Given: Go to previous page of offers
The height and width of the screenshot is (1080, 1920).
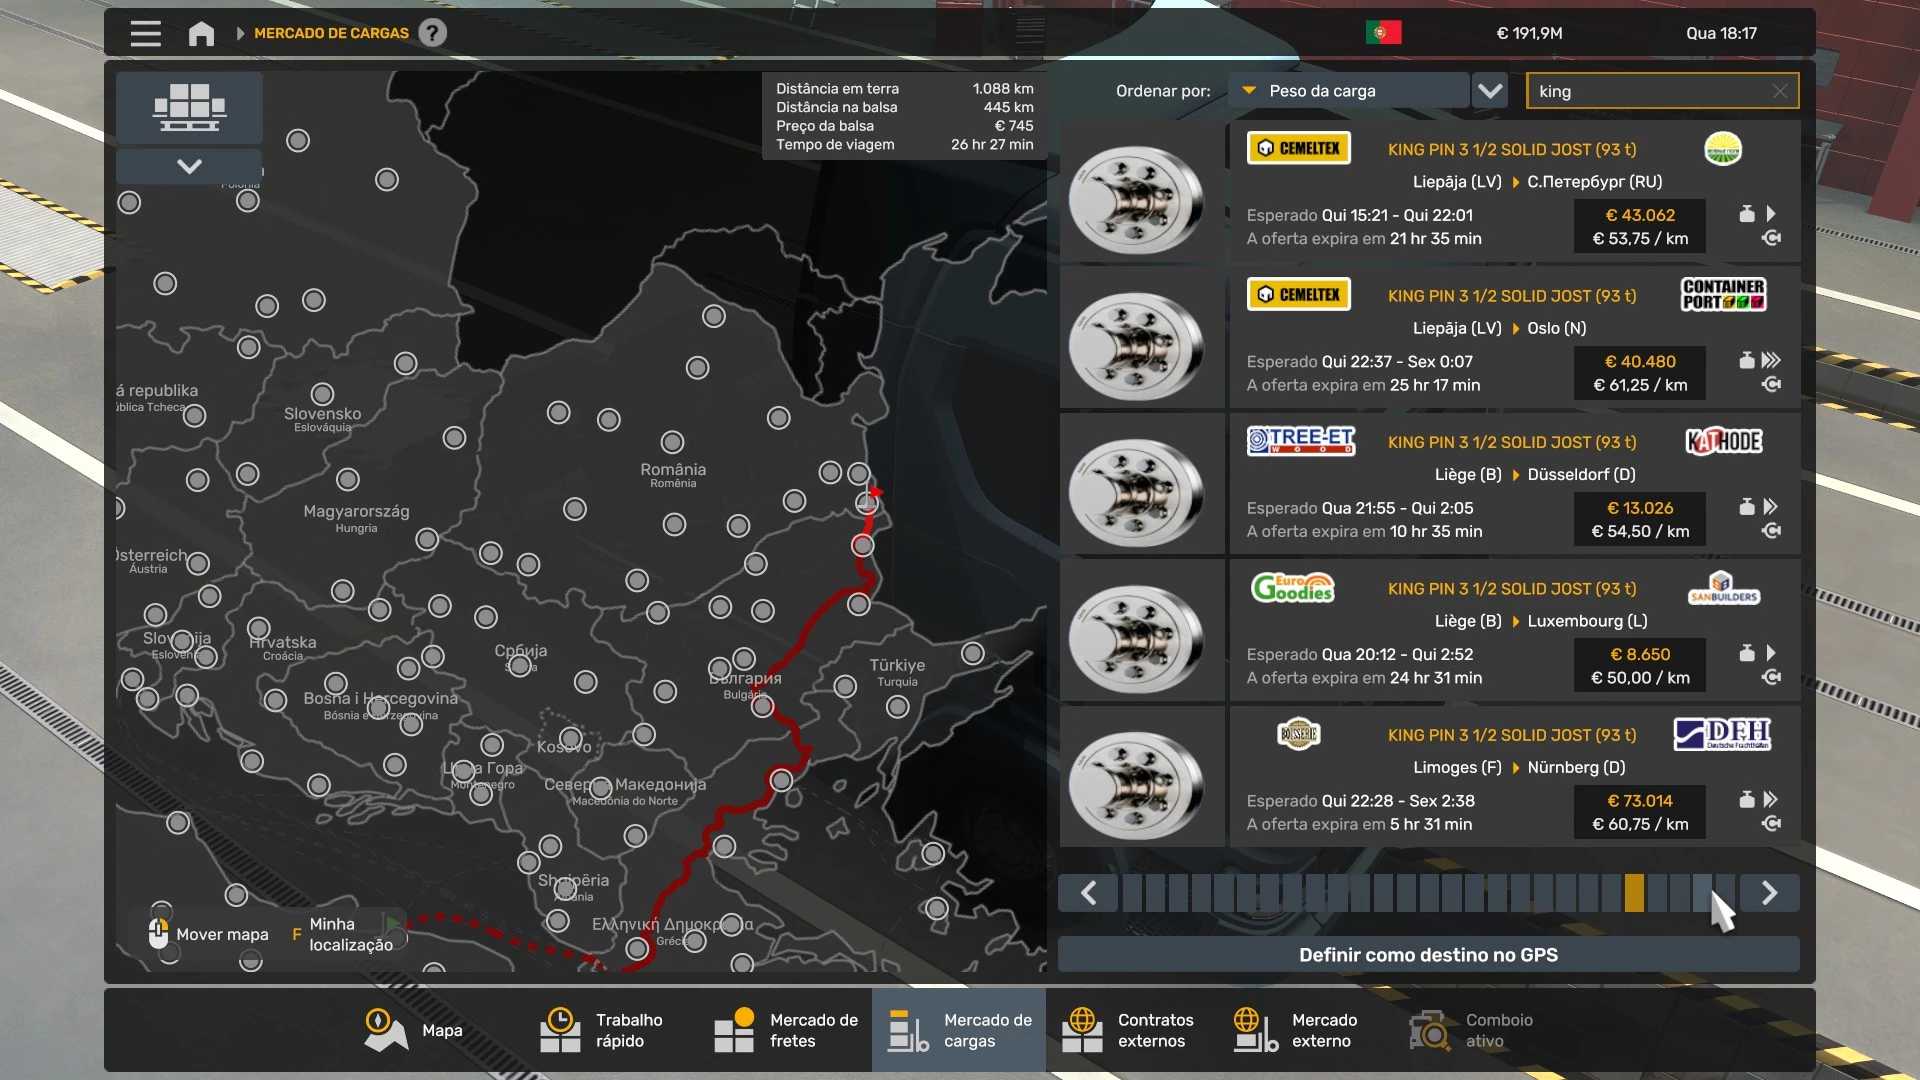Looking at the screenshot, I should (x=1089, y=893).
